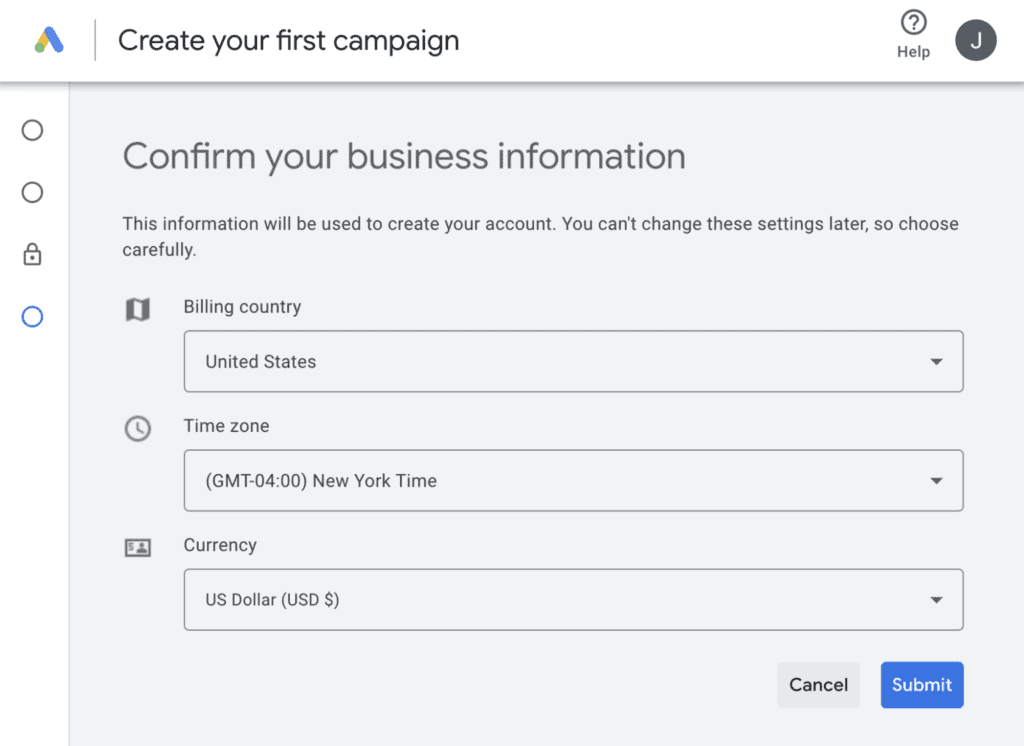1024x746 pixels.
Task: Expand the Time zone selector
Action: coord(936,480)
